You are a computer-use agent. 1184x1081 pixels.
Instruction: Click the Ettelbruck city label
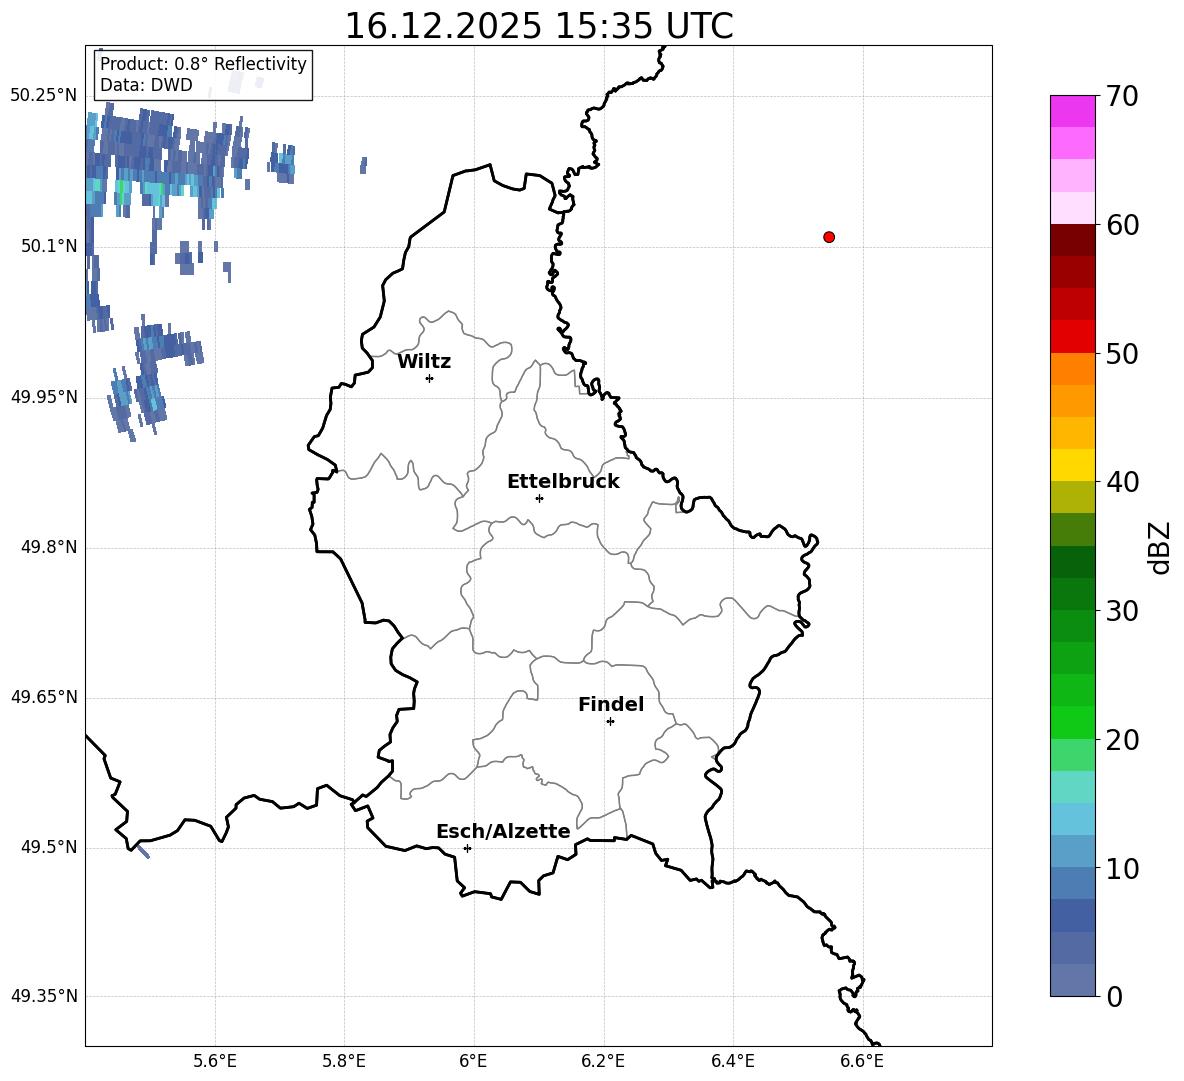coord(563,482)
